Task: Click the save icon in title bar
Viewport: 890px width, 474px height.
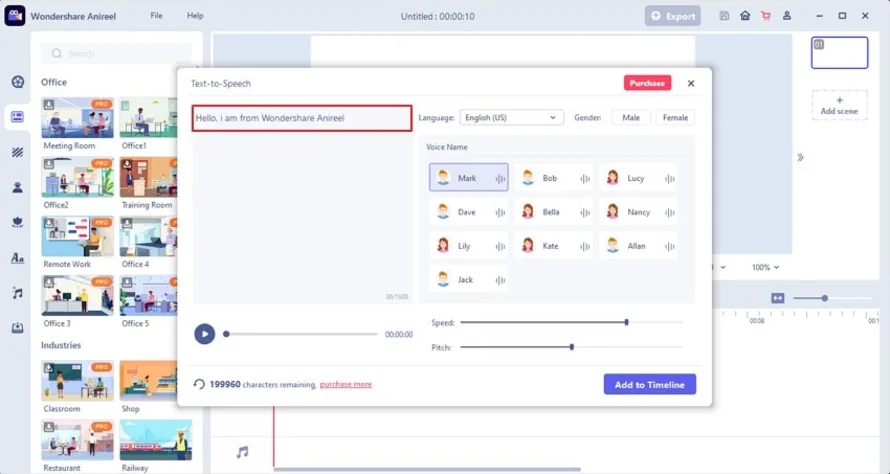Action: [x=724, y=16]
